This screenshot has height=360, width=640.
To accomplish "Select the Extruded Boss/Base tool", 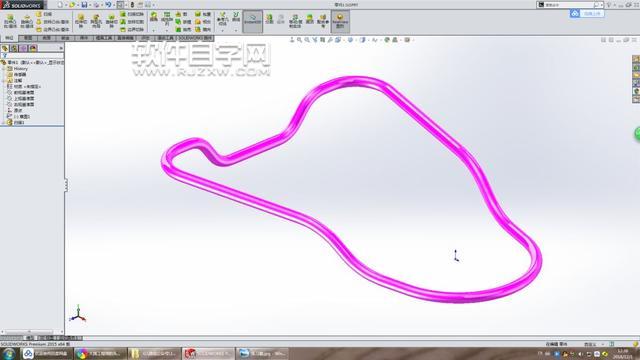I will (x=10, y=21).
